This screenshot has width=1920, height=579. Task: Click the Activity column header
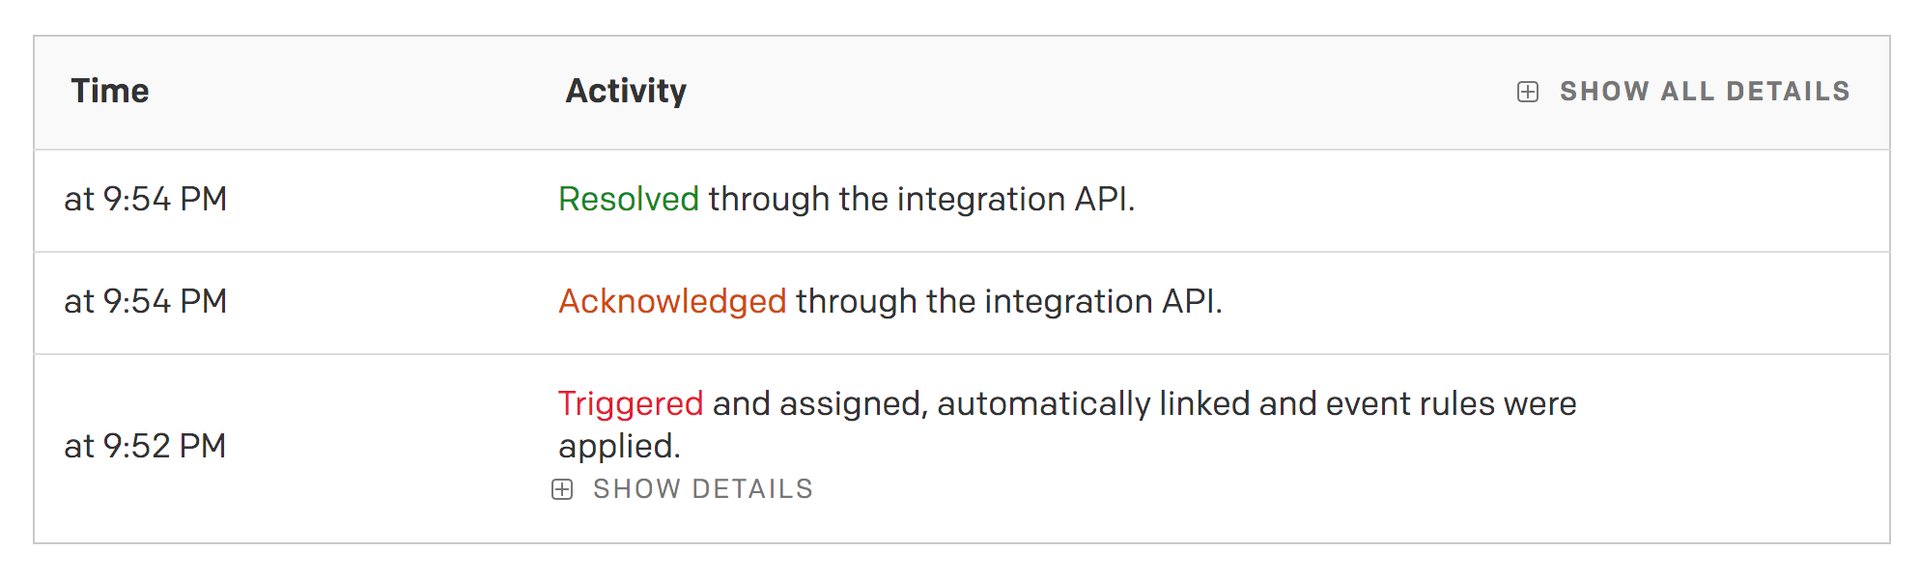[626, 91]
